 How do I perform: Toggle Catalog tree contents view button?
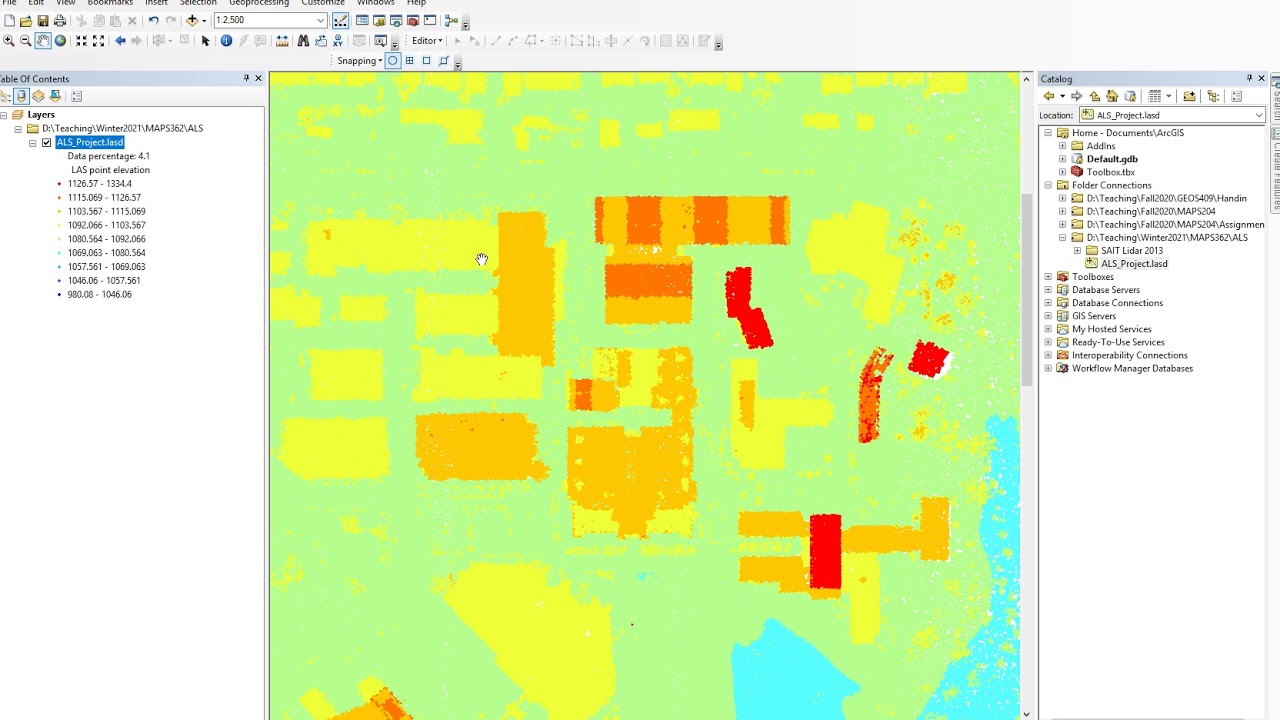(x=1212, y=96)
